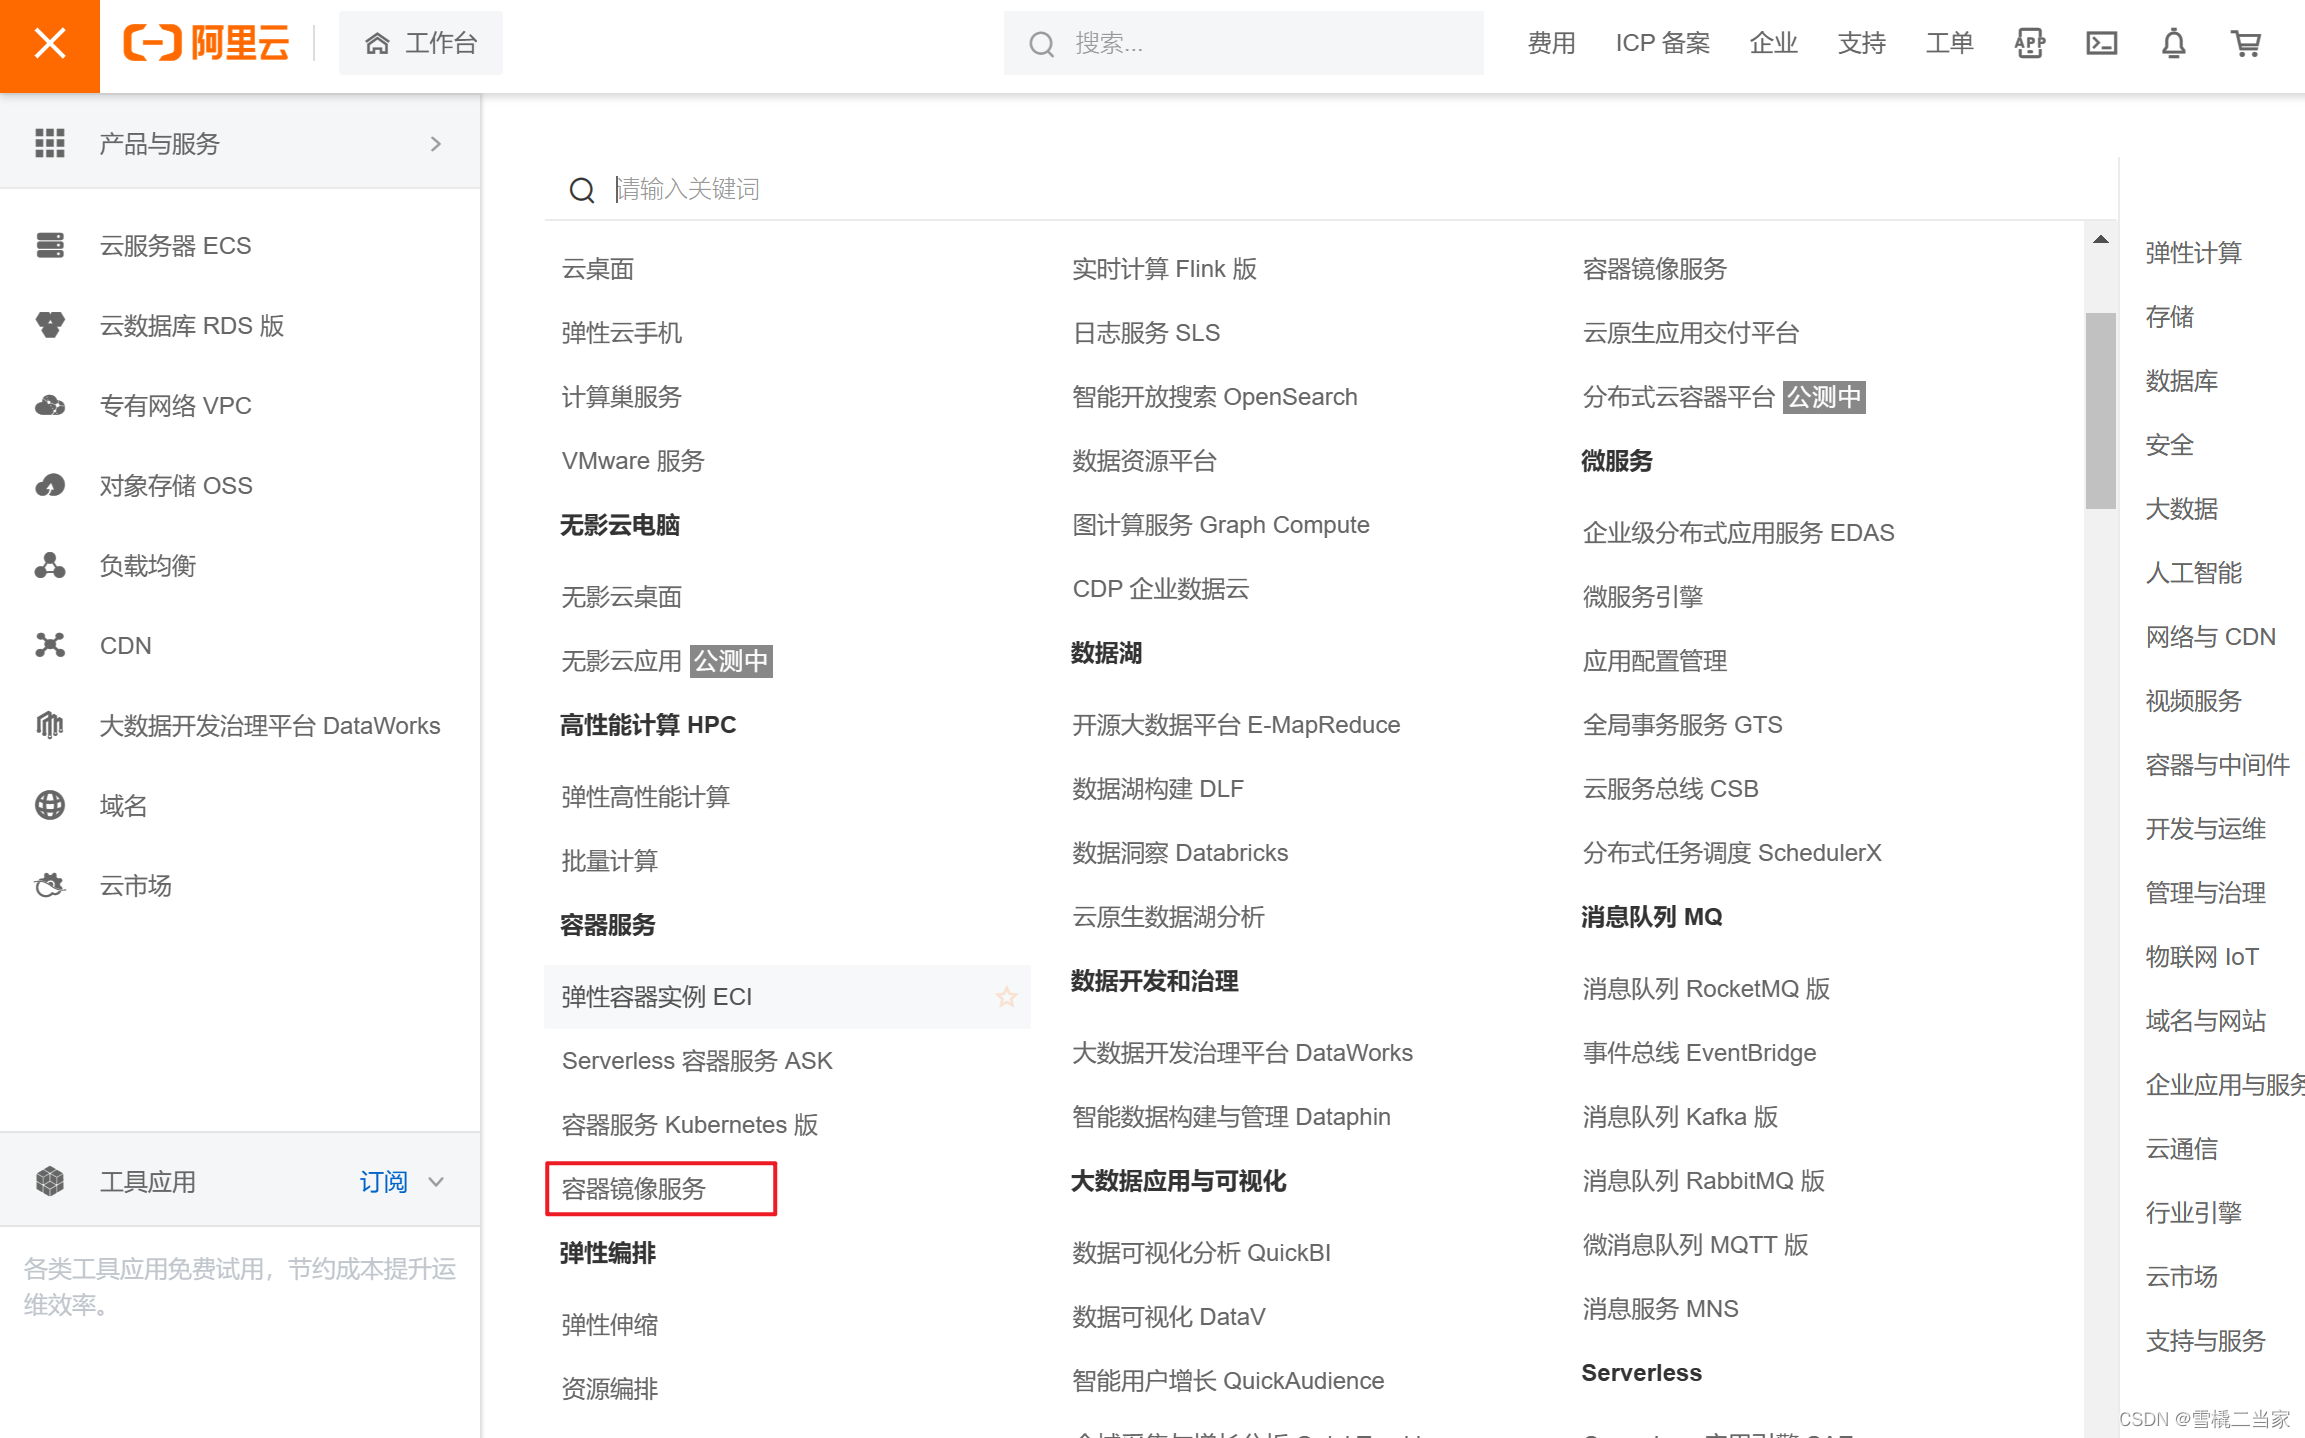This screenshot has height=1438, width=2305.
Task: Jump to the 人工智能 category
Action: click(x=2194, y=573)
